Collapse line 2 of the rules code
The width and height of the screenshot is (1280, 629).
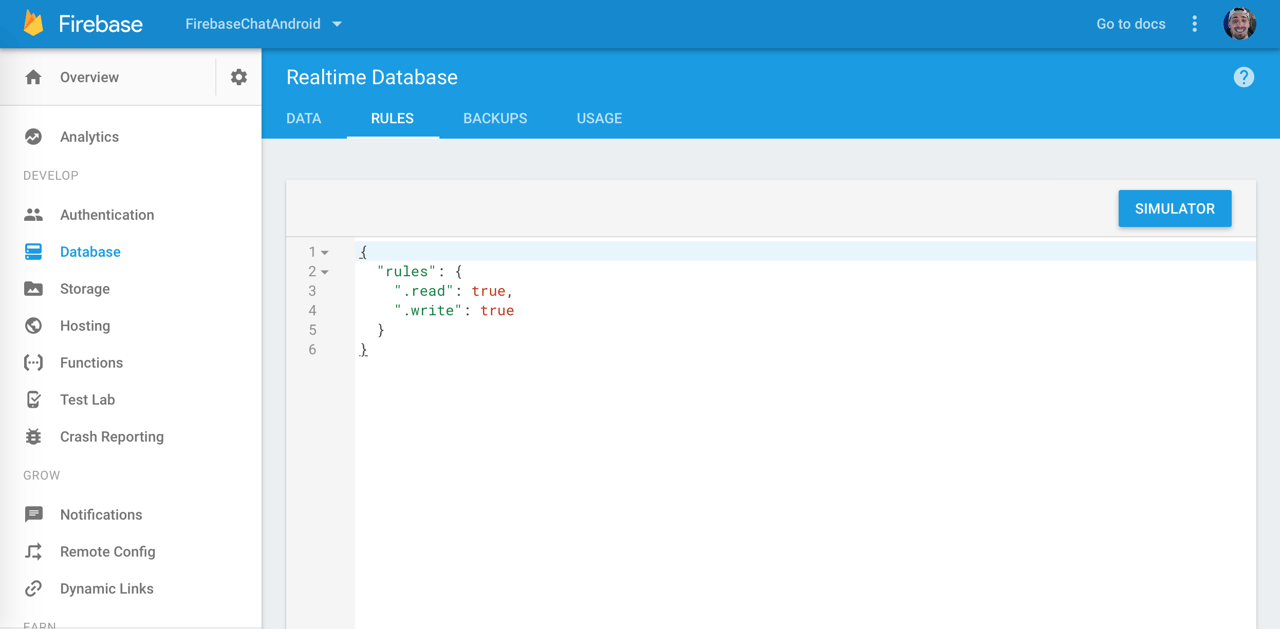[x=324, y=271]
